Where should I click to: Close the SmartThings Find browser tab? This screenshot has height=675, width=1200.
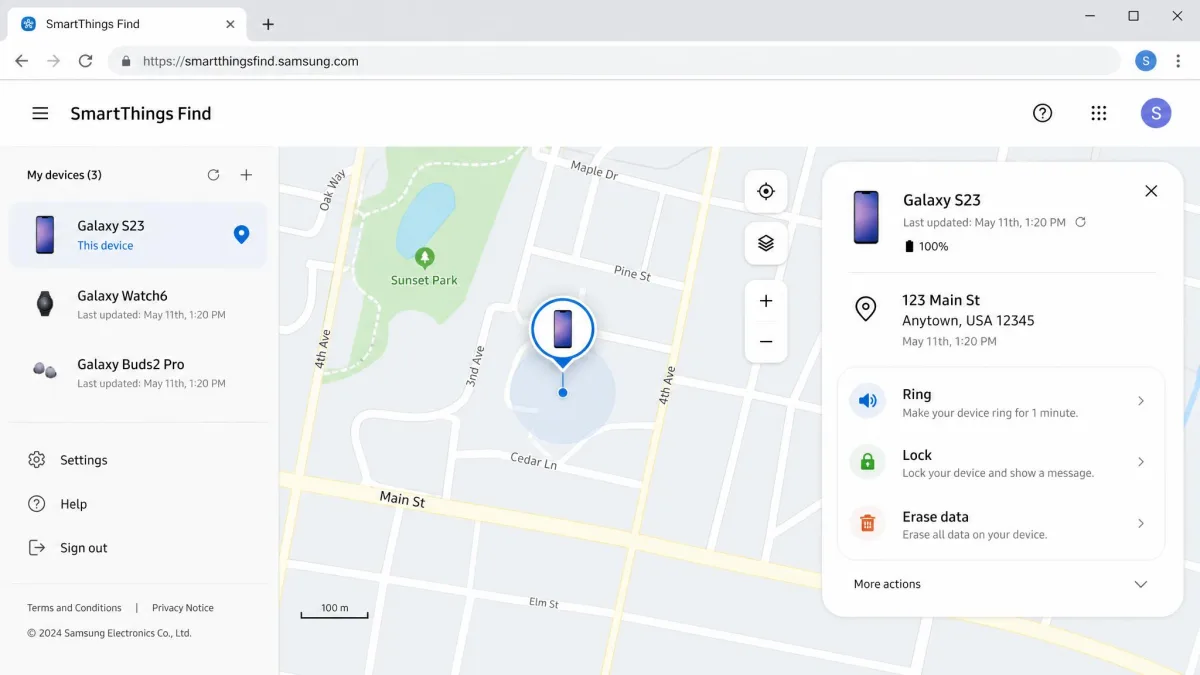231,24
